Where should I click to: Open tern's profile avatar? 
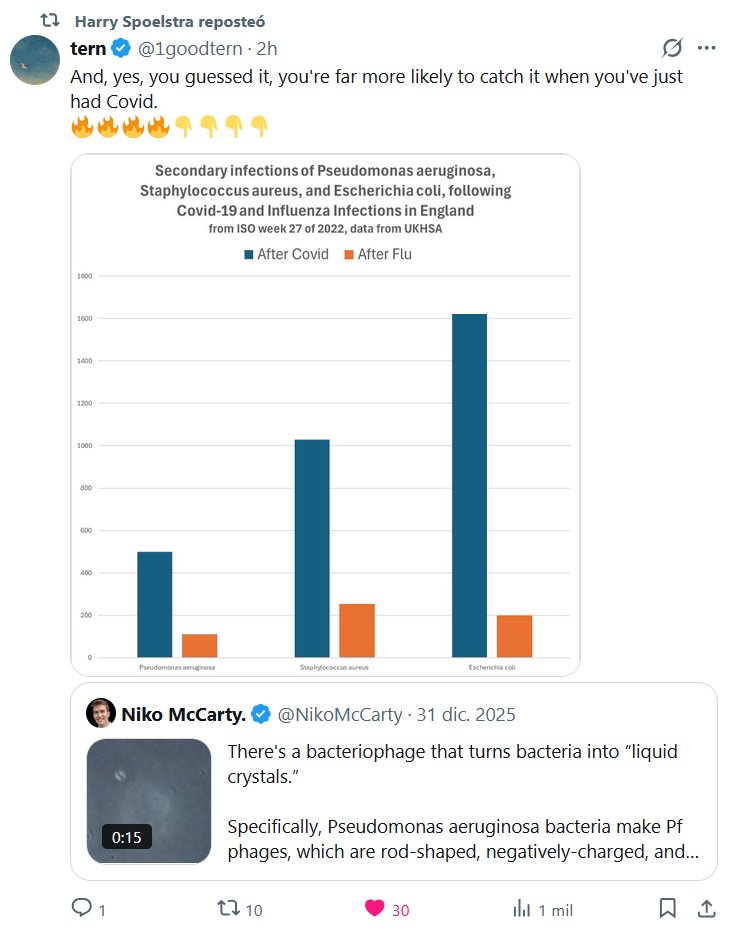tap(34, 59)
